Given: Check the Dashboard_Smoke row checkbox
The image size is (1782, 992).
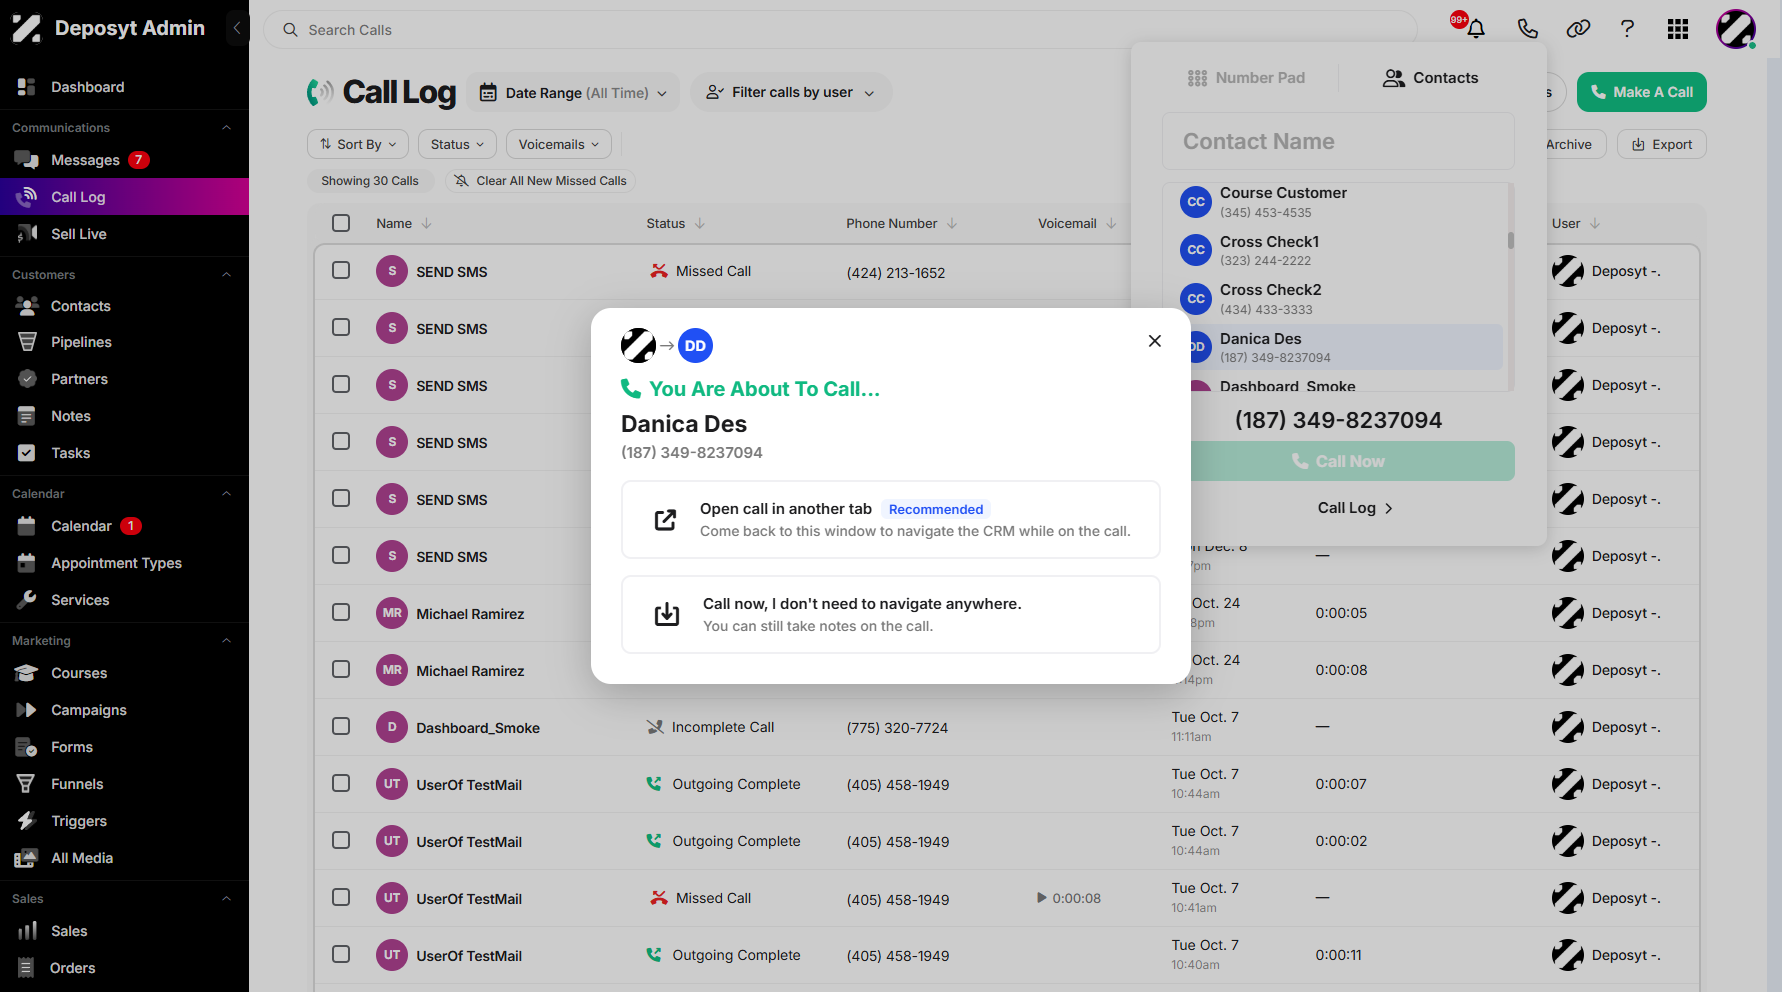Looking at the screenshot, I should coord(341,726).
